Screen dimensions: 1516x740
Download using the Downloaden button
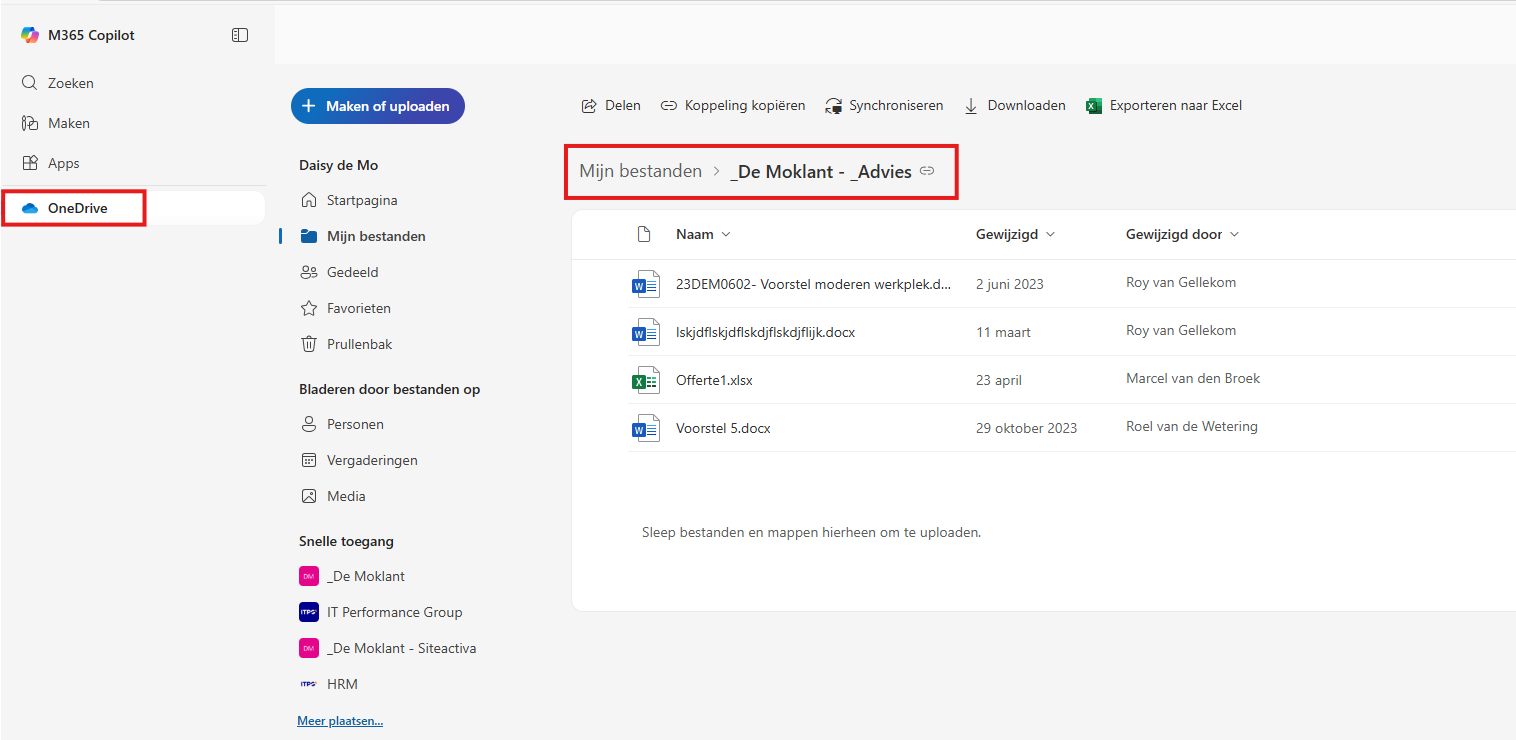click(x=1015, y=105)
